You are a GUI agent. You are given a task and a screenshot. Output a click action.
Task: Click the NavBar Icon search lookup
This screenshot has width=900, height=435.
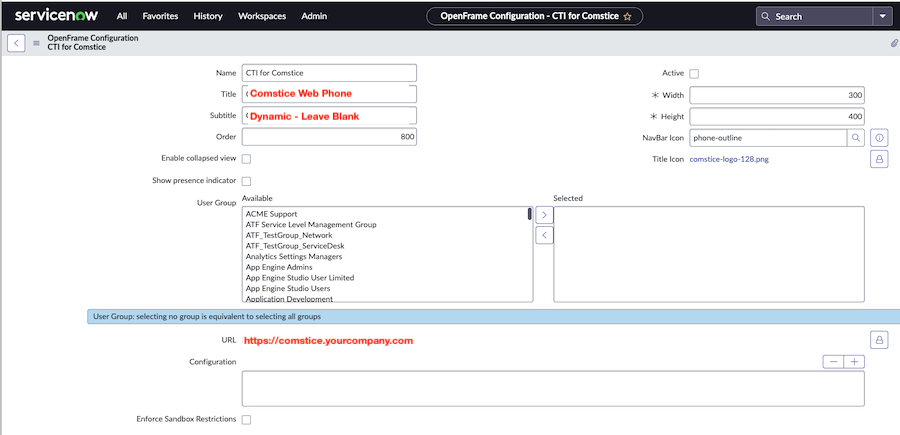click(856, 138)
